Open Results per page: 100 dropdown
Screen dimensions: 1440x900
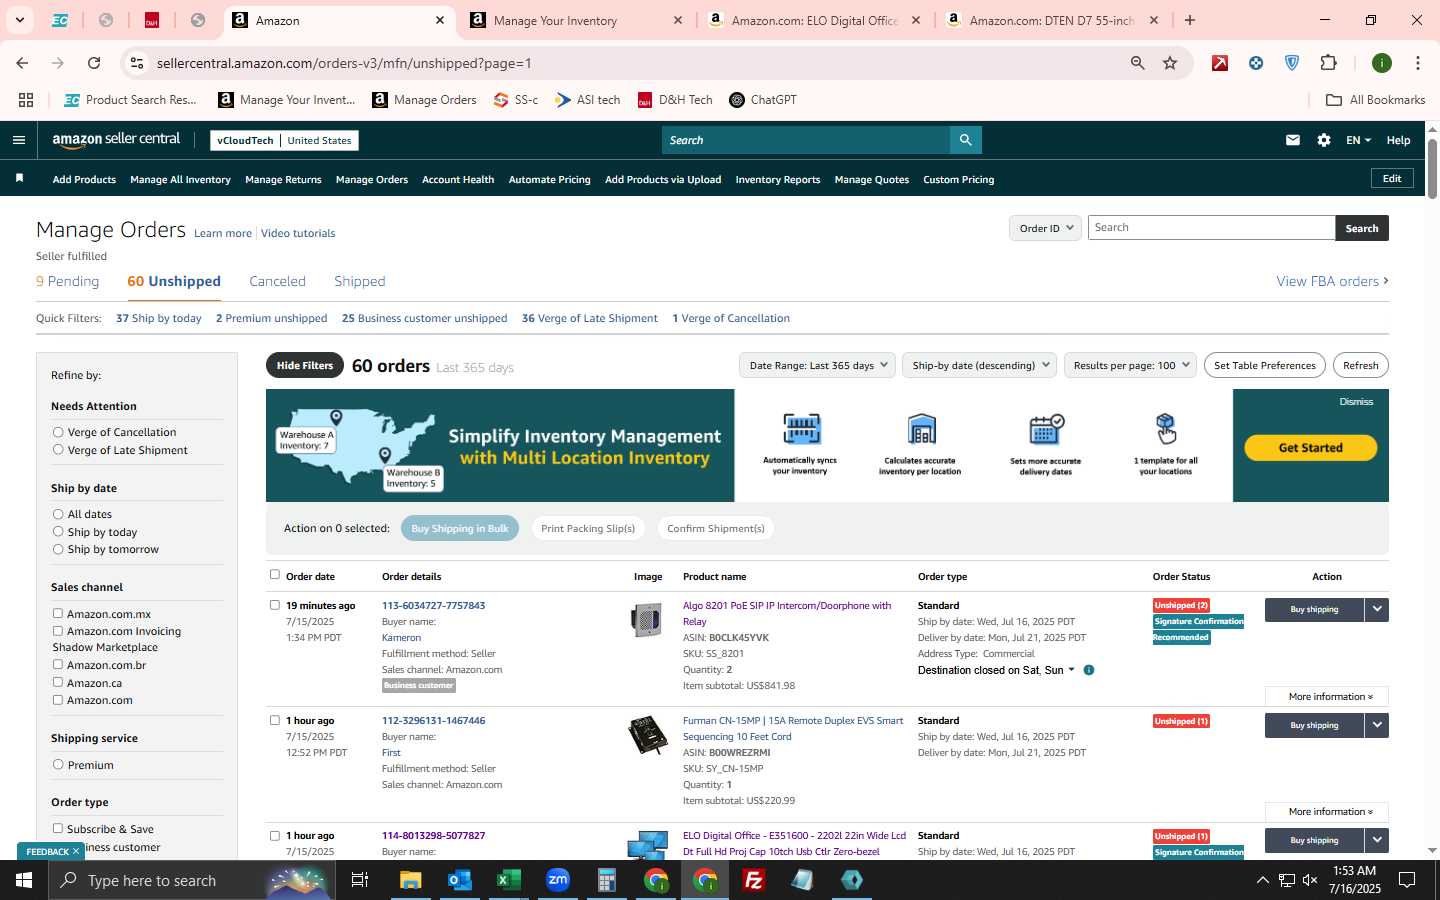click(x=1131, y=365)
